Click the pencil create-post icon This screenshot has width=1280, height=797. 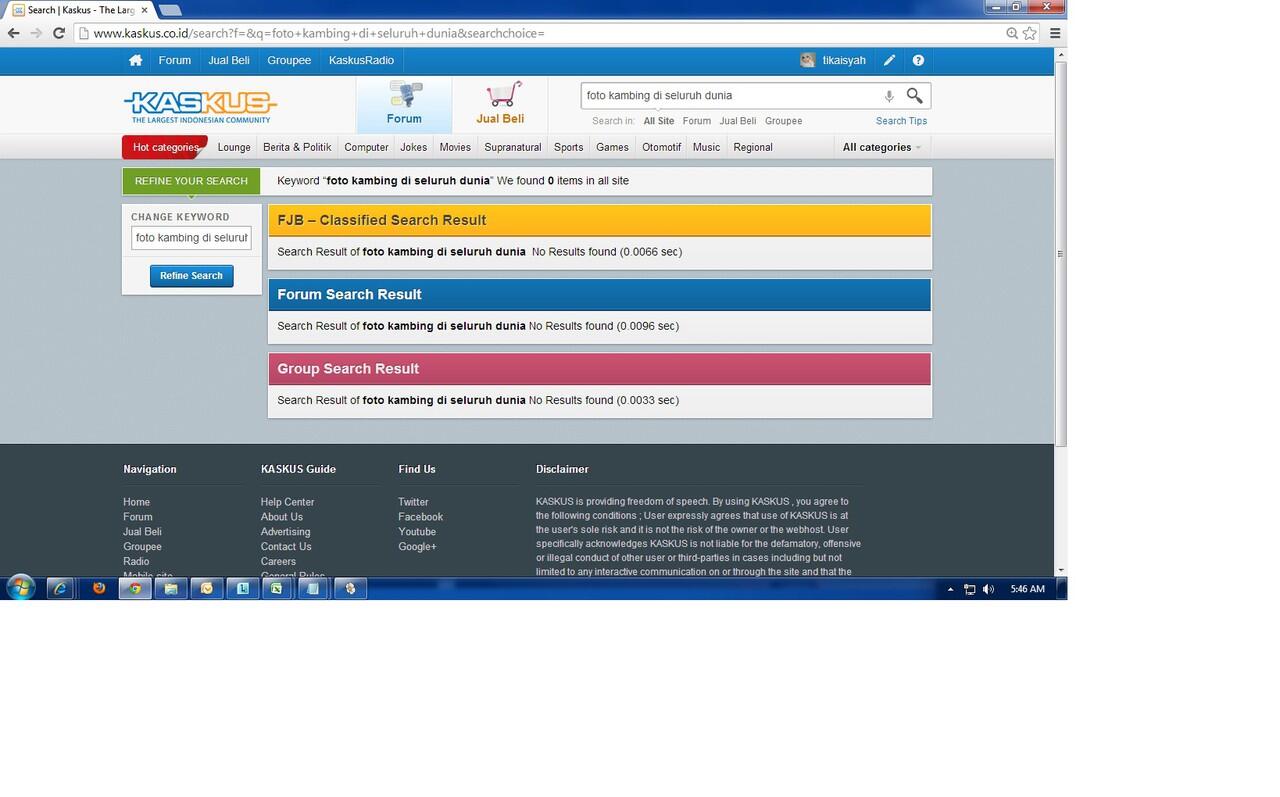889,60
